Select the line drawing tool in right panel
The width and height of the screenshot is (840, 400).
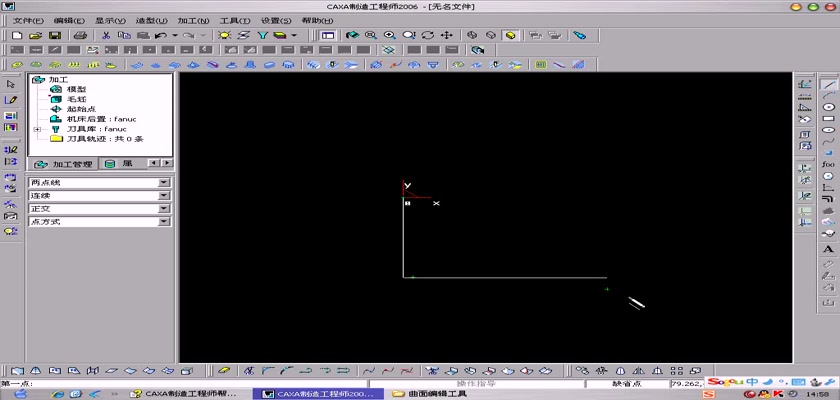[x=829, y=84]
